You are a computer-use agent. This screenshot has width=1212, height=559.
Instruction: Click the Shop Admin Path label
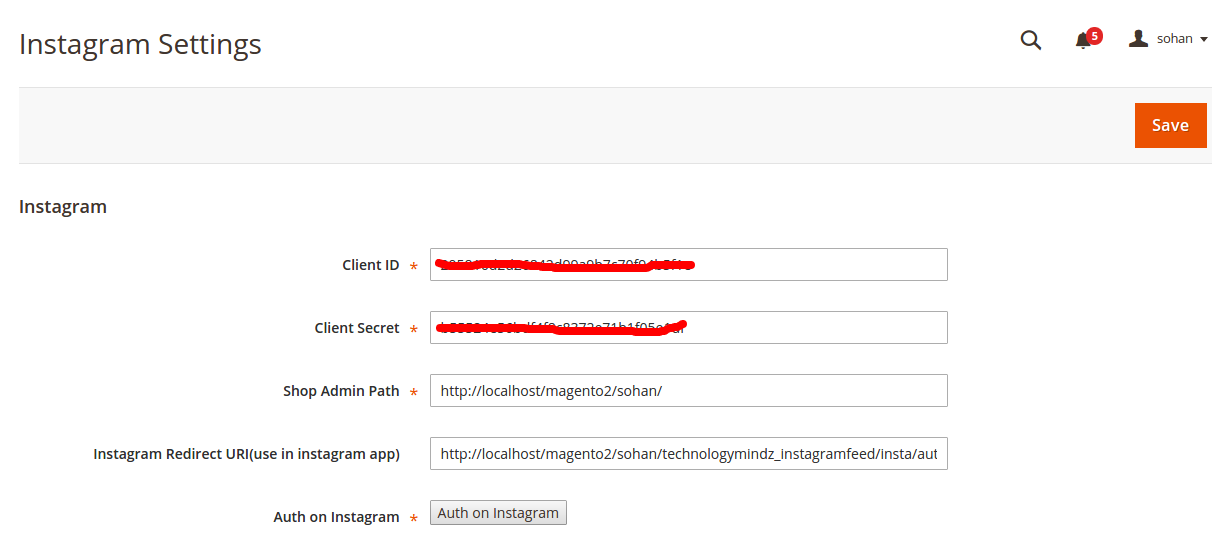[341, 391]
